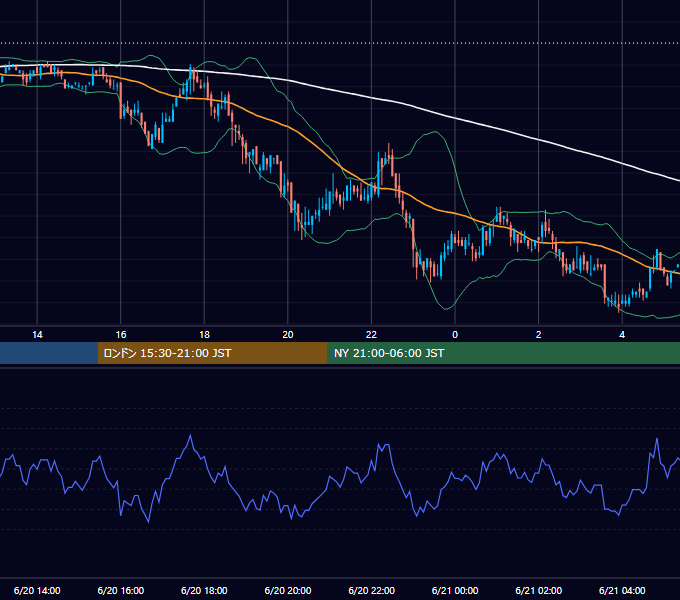Click the 0 hour label on price chart axis
680x600 pixels.
(455, 335)
